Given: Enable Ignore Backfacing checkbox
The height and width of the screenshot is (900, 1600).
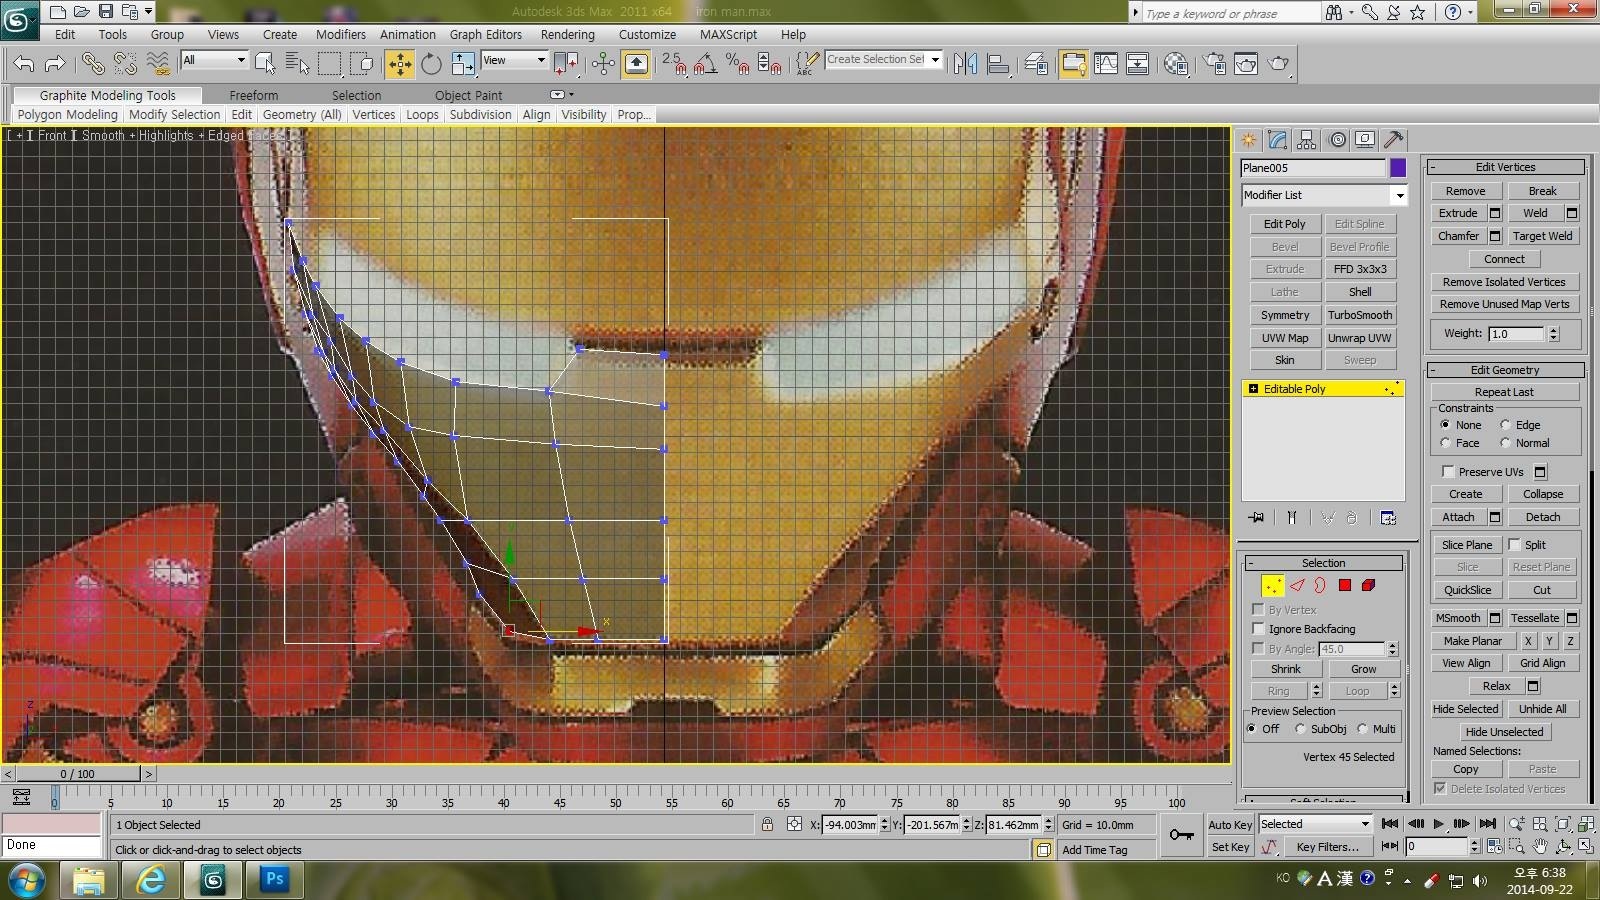Looking at the screenshot, I should (1258, 628).
